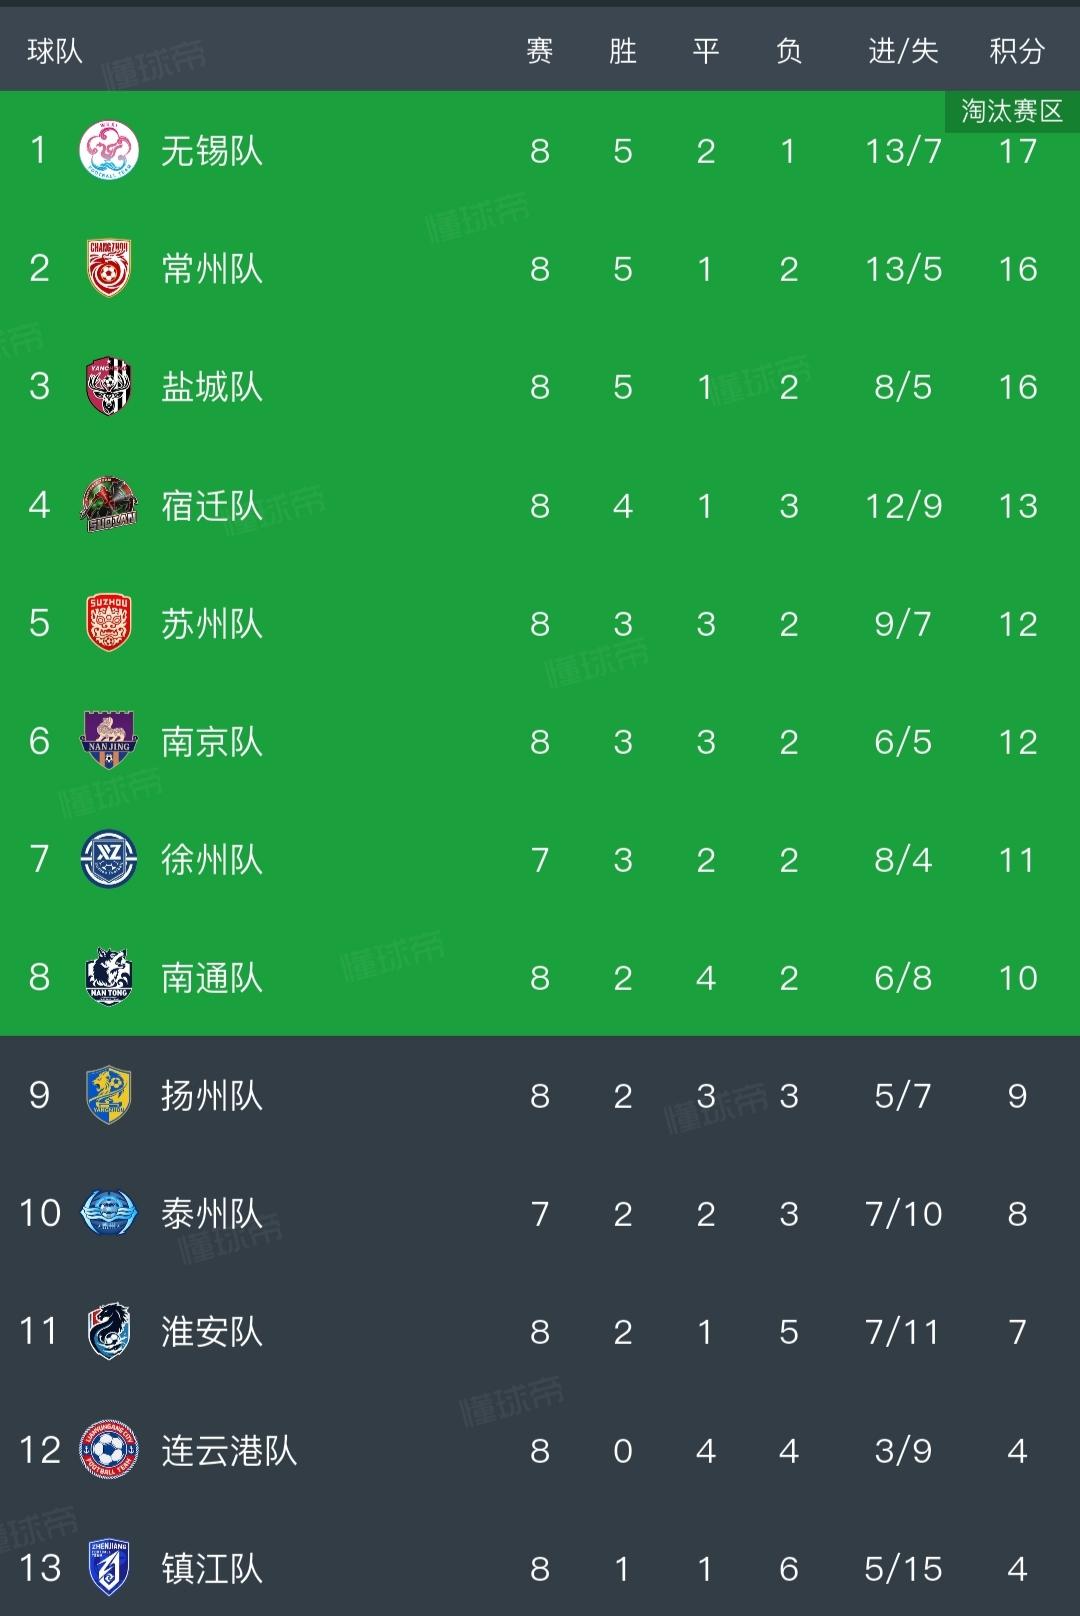Select the 镇江队 blue shield logo

108,1568
